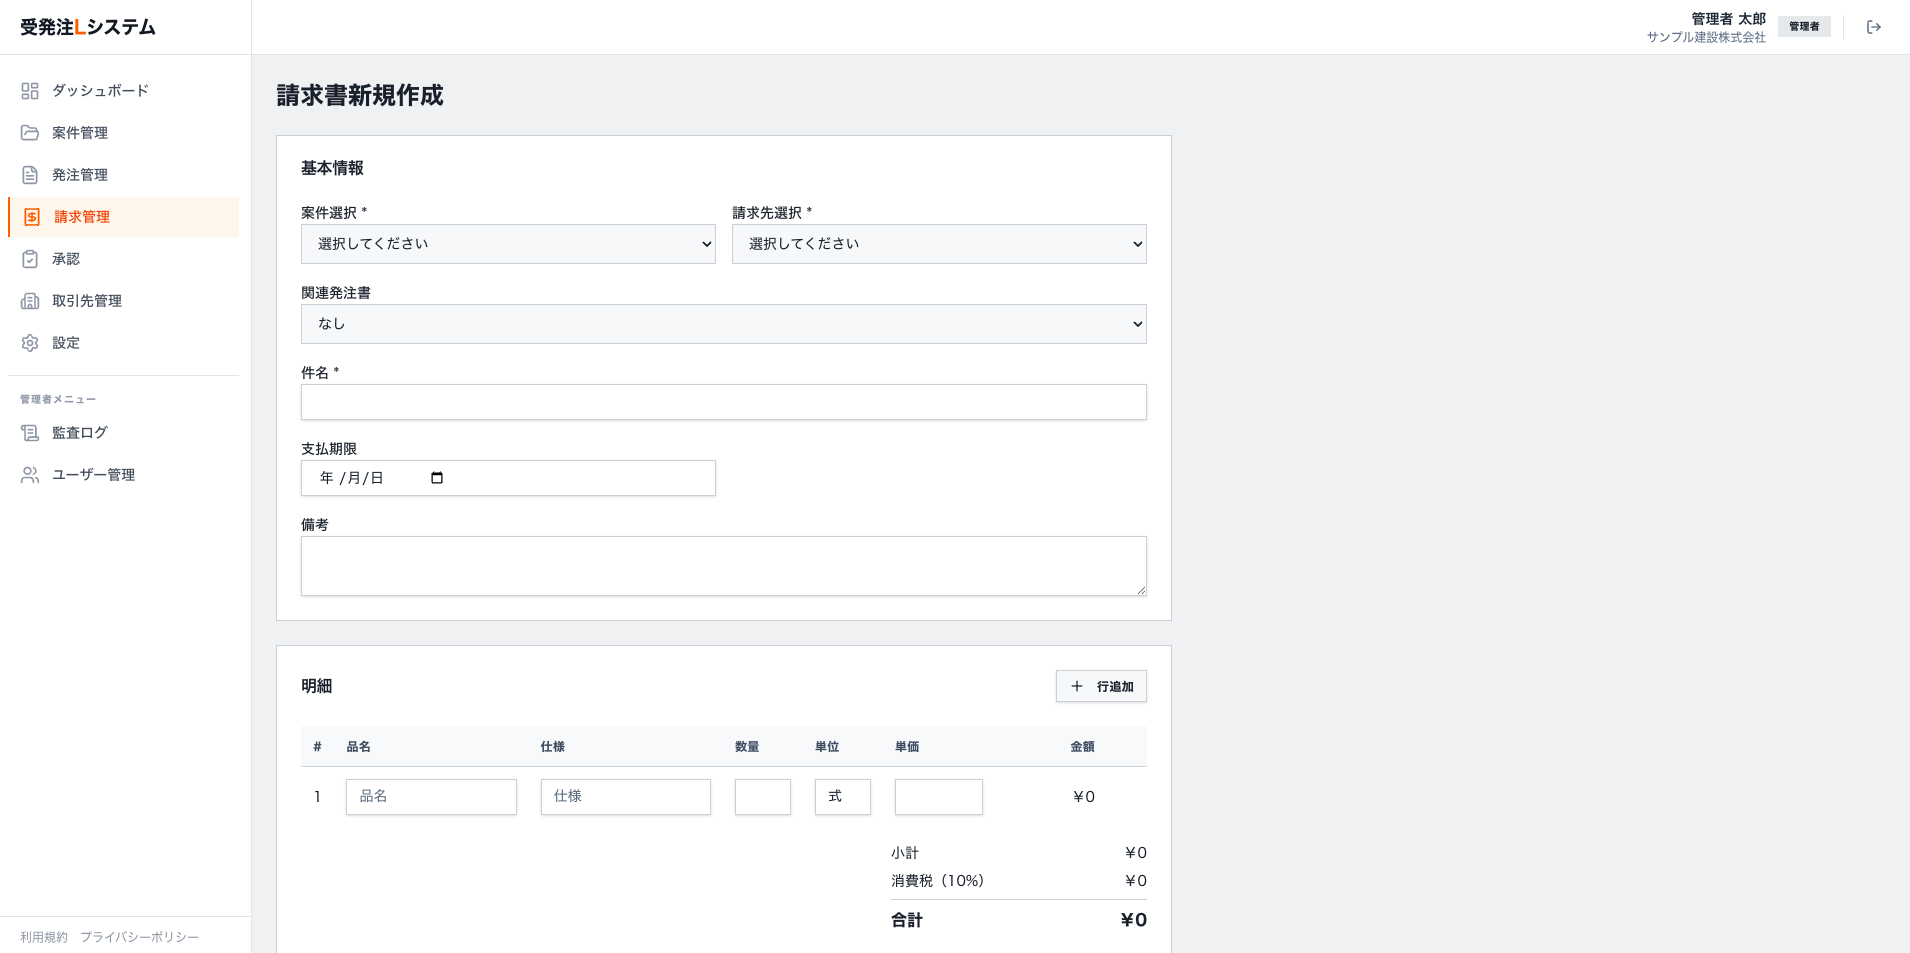This screenshot has width=1910, height=953.
Task: Click the 単位 field showing 式
Action: [x=843, y=797]
